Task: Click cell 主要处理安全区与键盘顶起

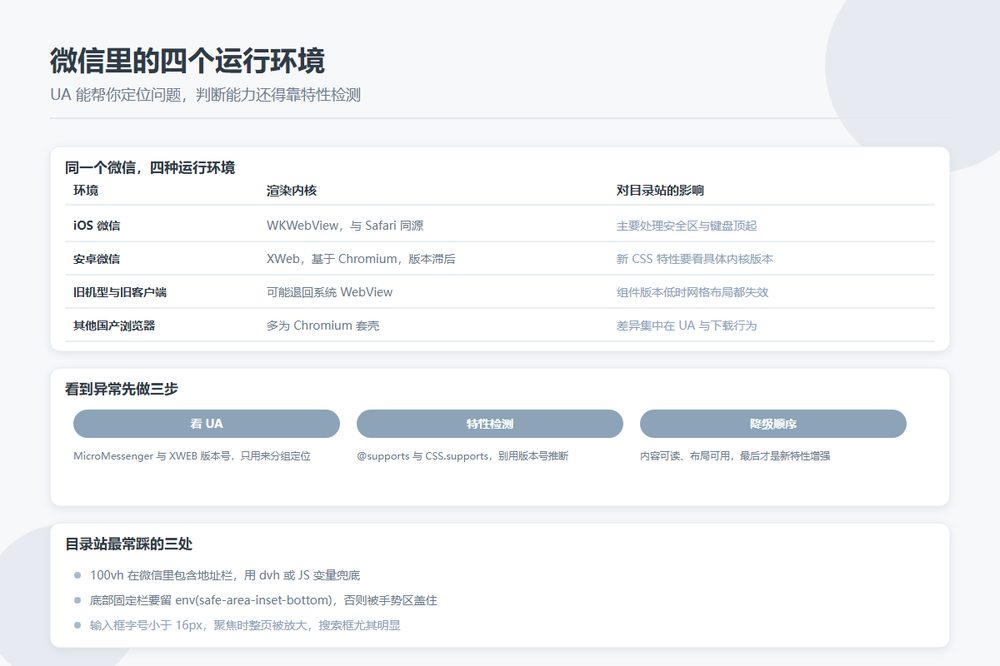Action: (x=686, y=225)
